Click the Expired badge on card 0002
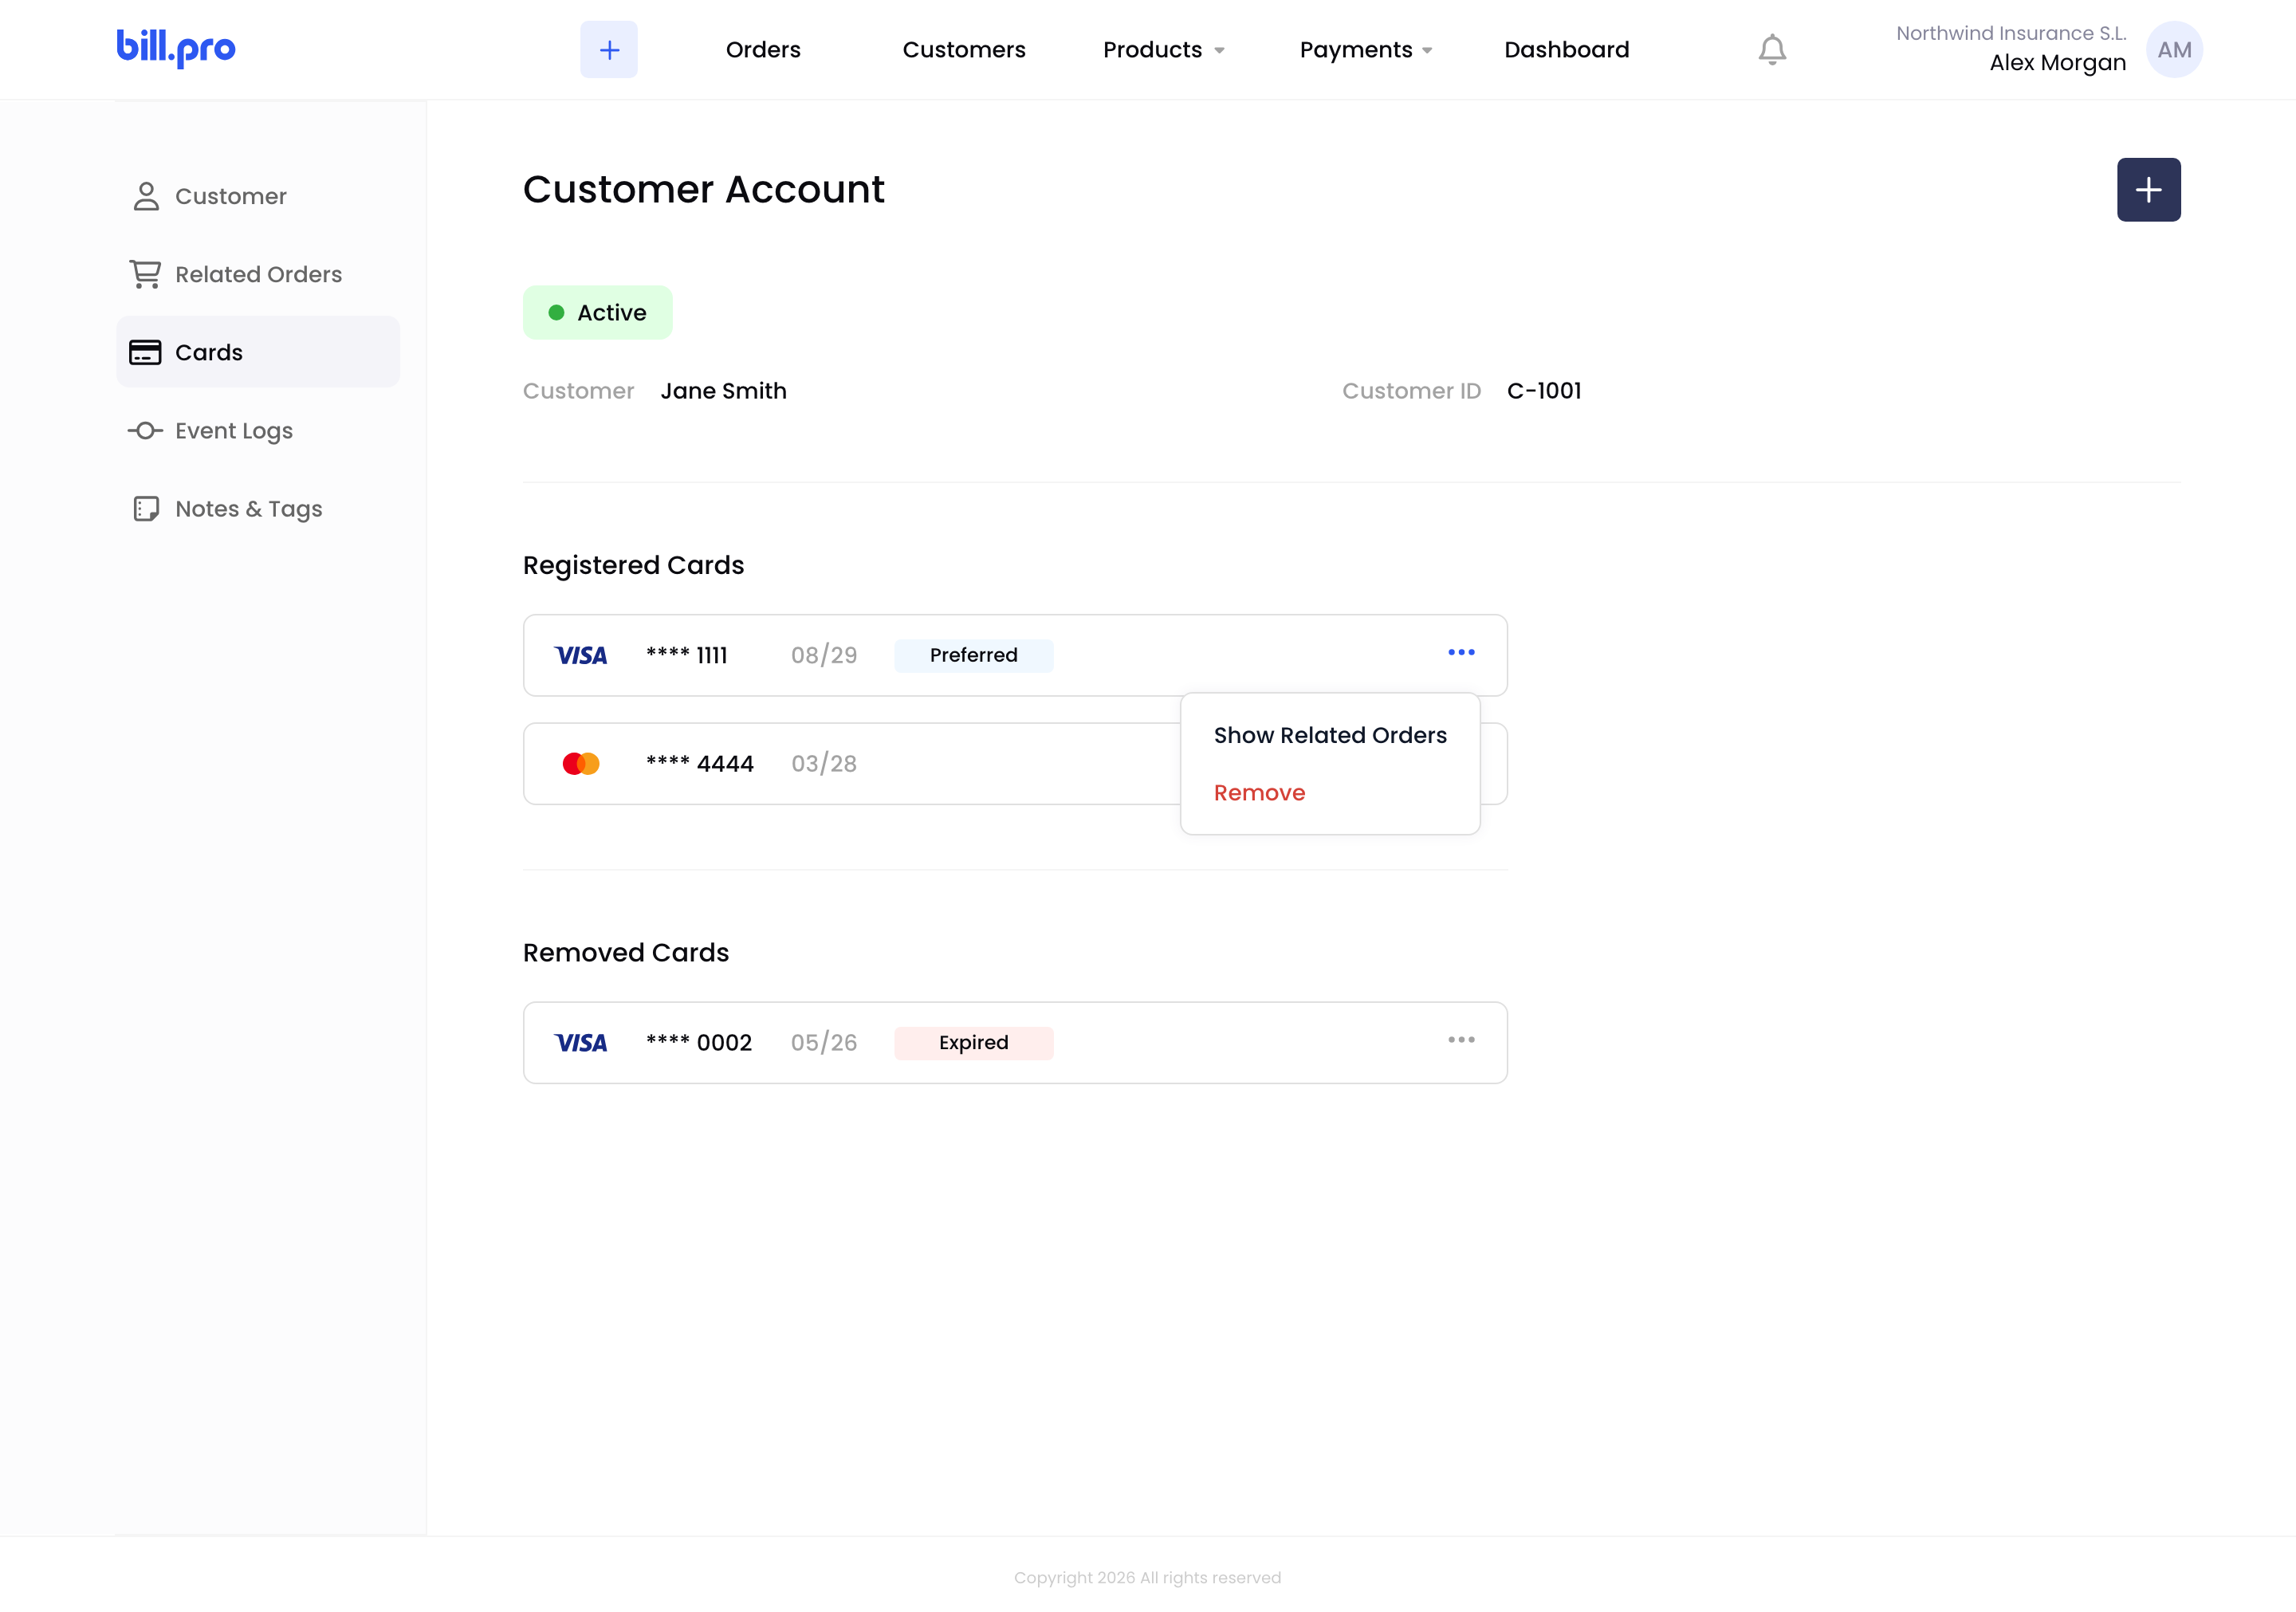The width and height of the screenshot is (2296, 1612). pos(974,1043)
